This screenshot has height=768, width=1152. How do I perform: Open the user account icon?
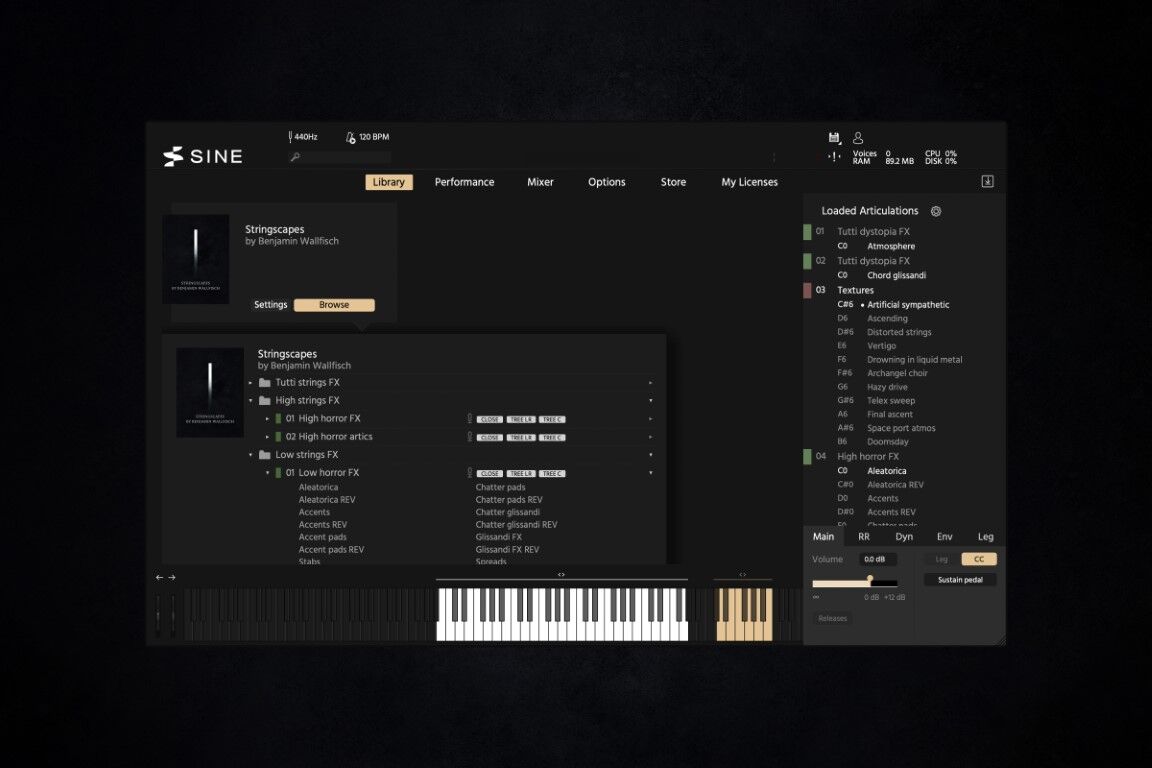pyautogui.click(x=857, y=137)
